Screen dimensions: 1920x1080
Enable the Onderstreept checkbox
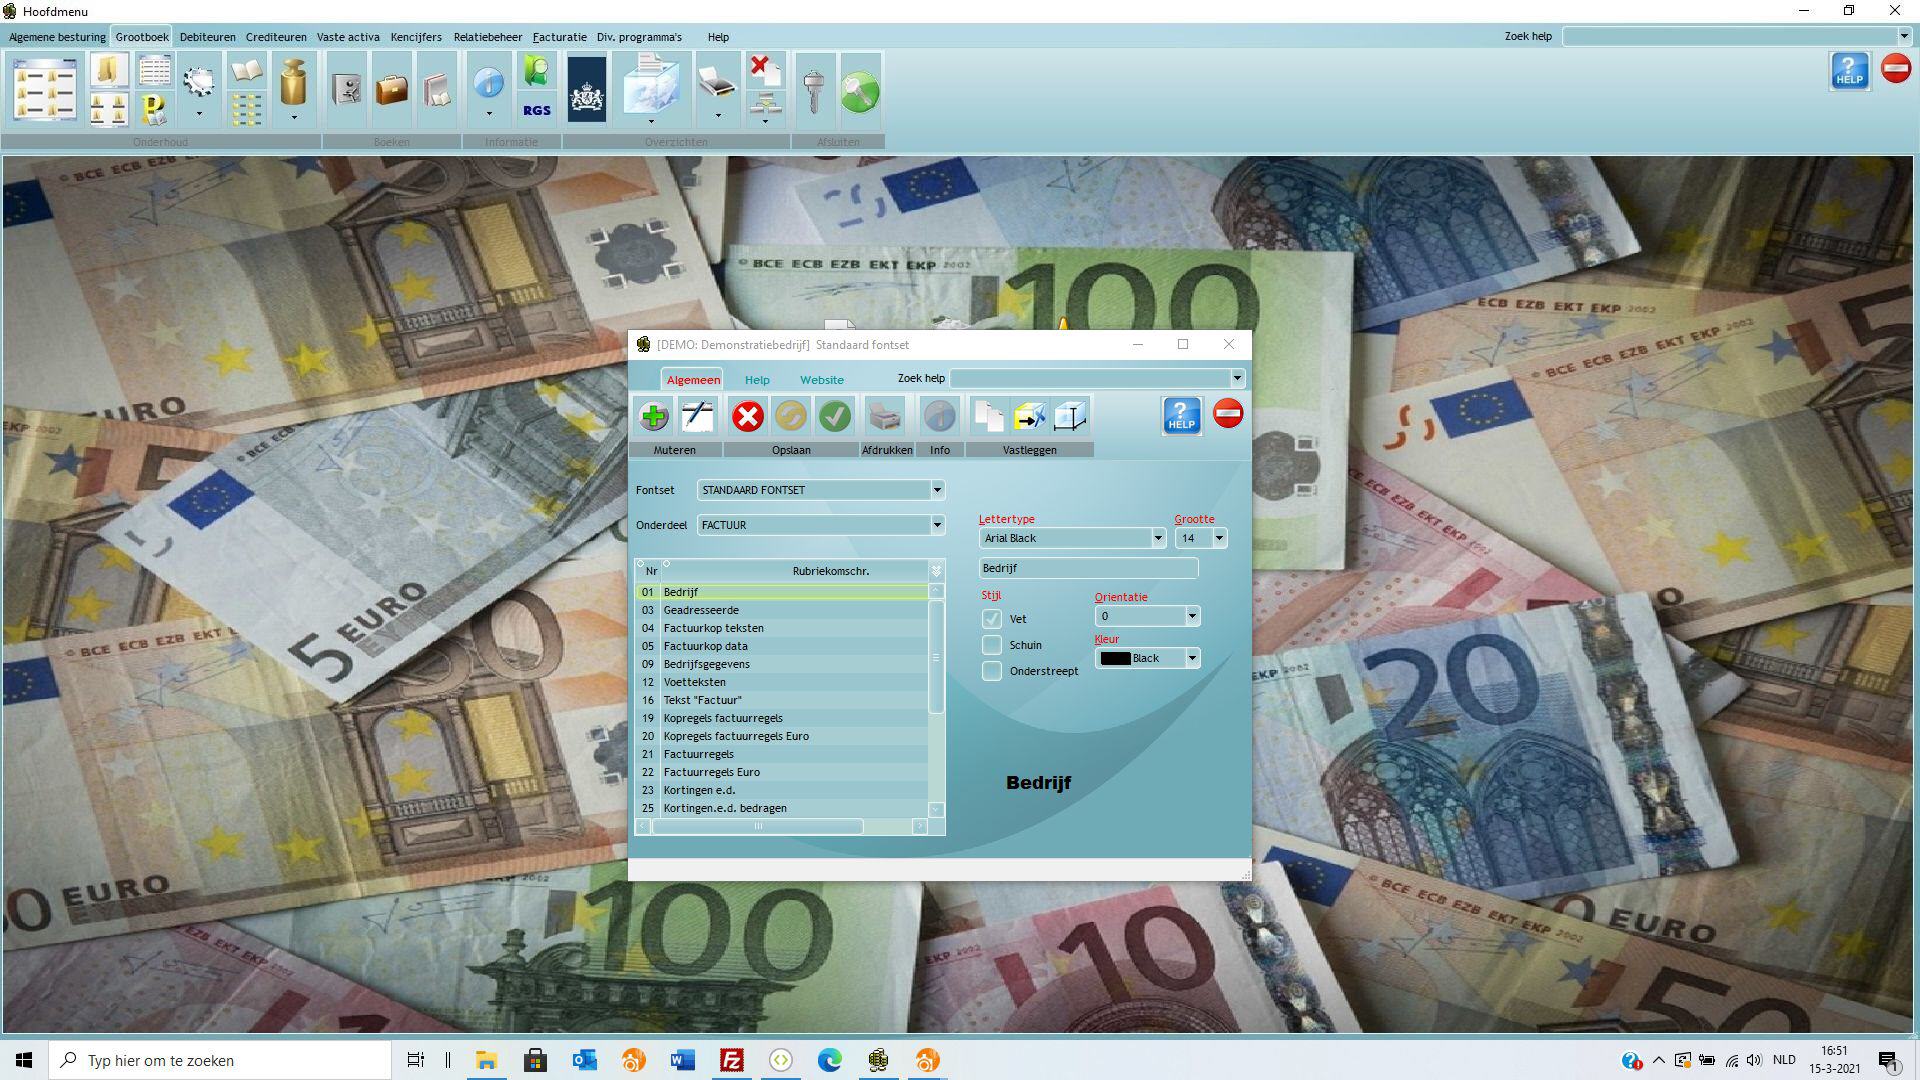tap(992, 671)
